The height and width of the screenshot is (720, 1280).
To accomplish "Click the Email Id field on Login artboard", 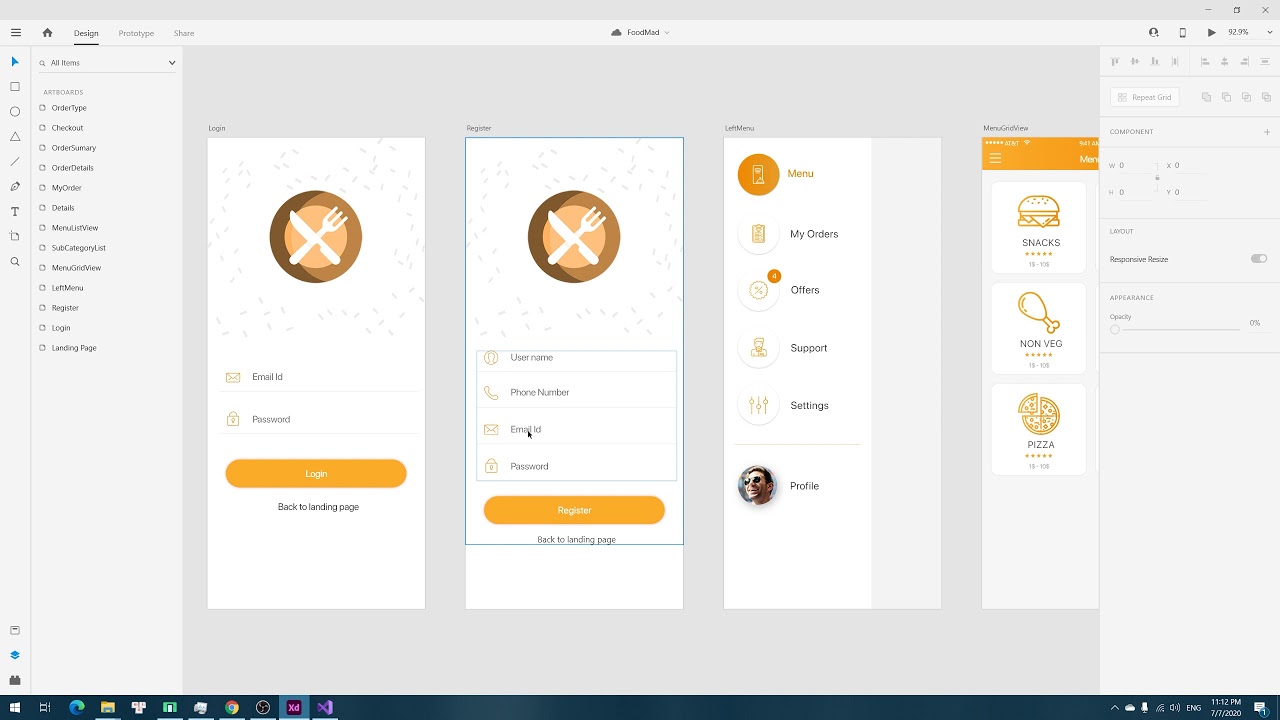I will pyautogui.click(x=320, y=377).
